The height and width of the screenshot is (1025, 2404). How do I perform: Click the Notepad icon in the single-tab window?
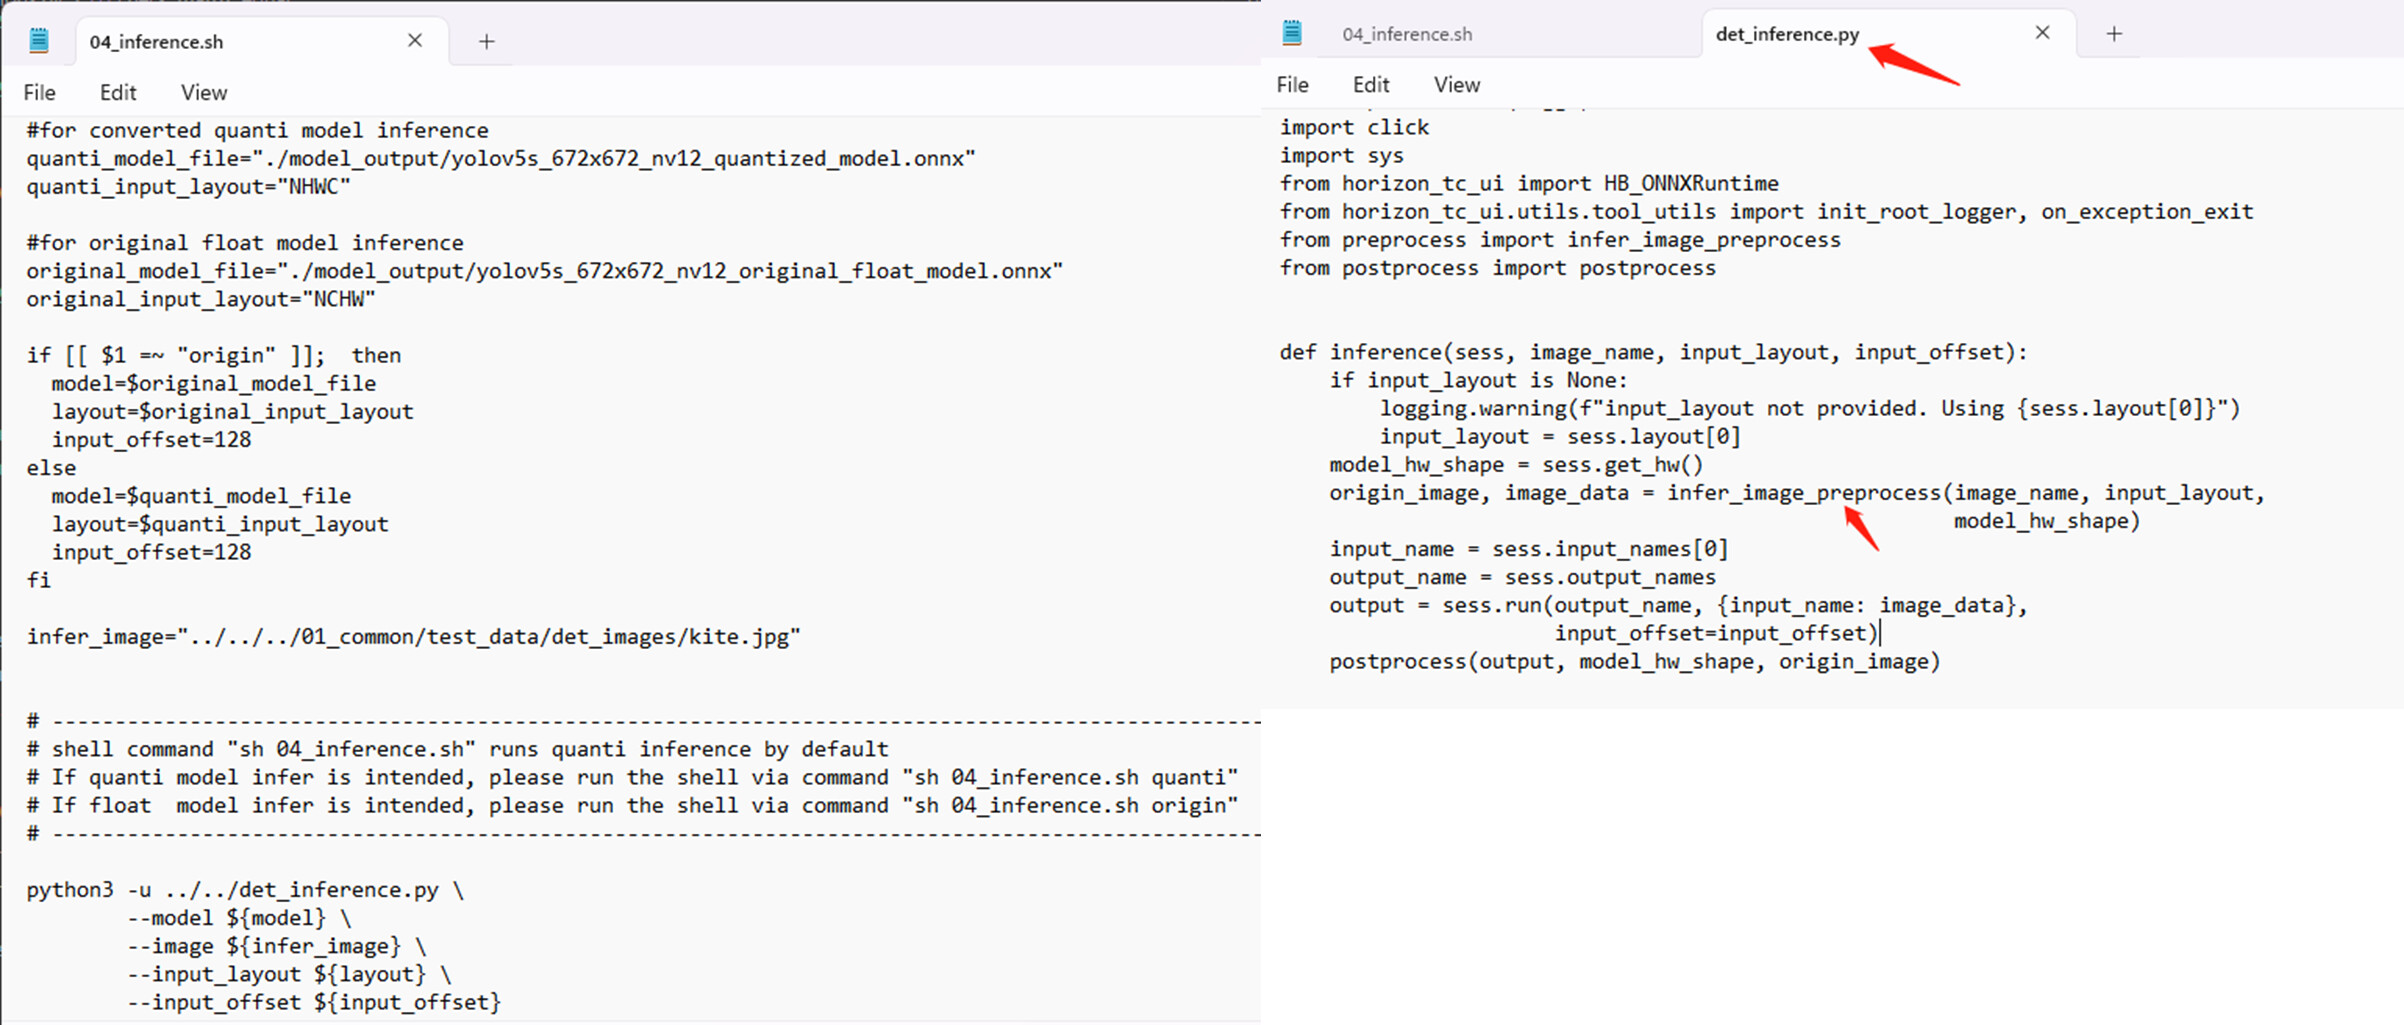39,41
